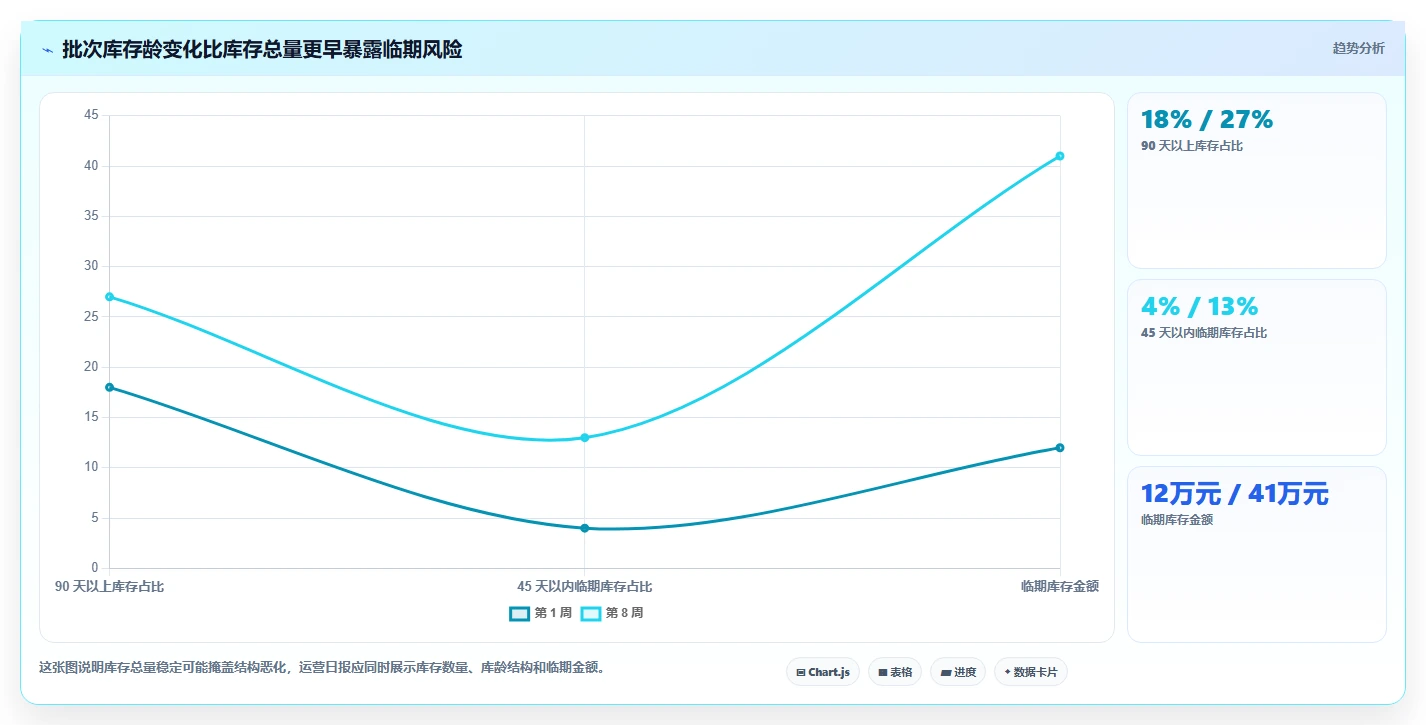Toggle the 第 1 周 legend series
Image resolution: width=1426 pixels, height=725 pixels.
click(541, 613)
